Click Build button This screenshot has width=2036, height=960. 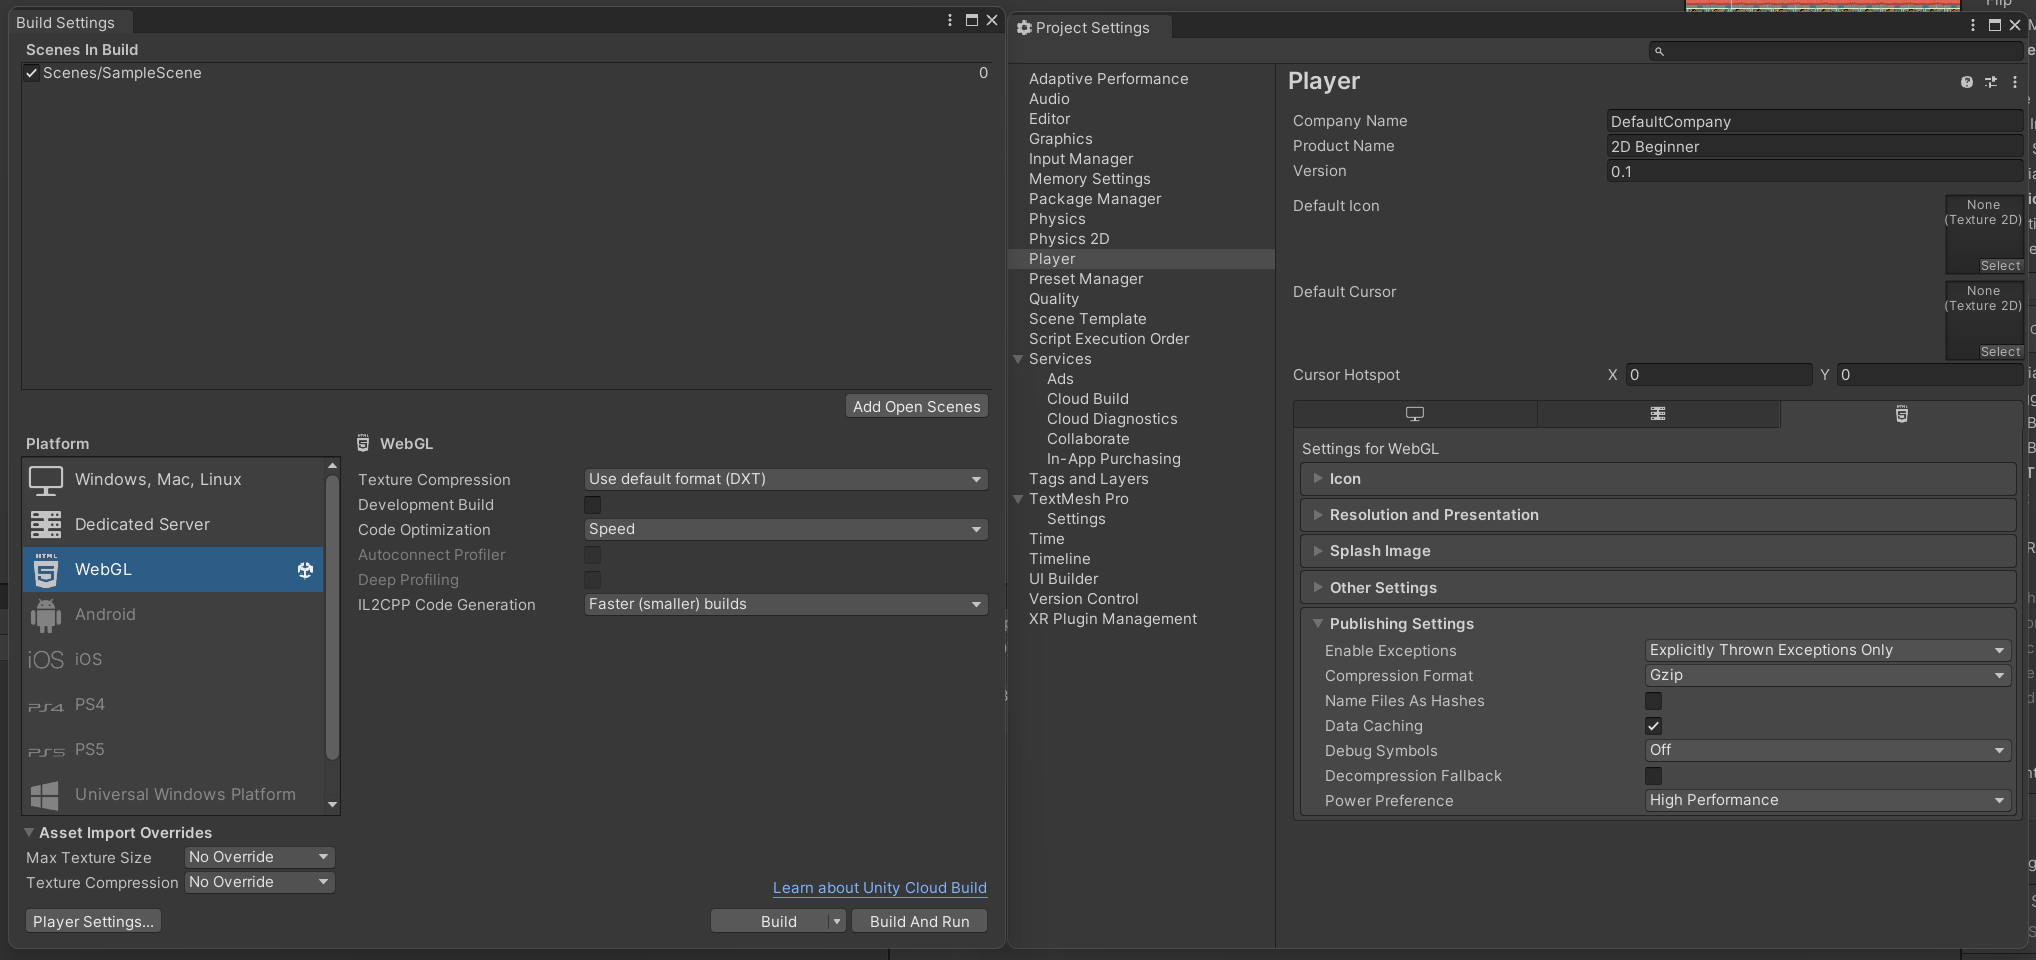pos(770,922)
